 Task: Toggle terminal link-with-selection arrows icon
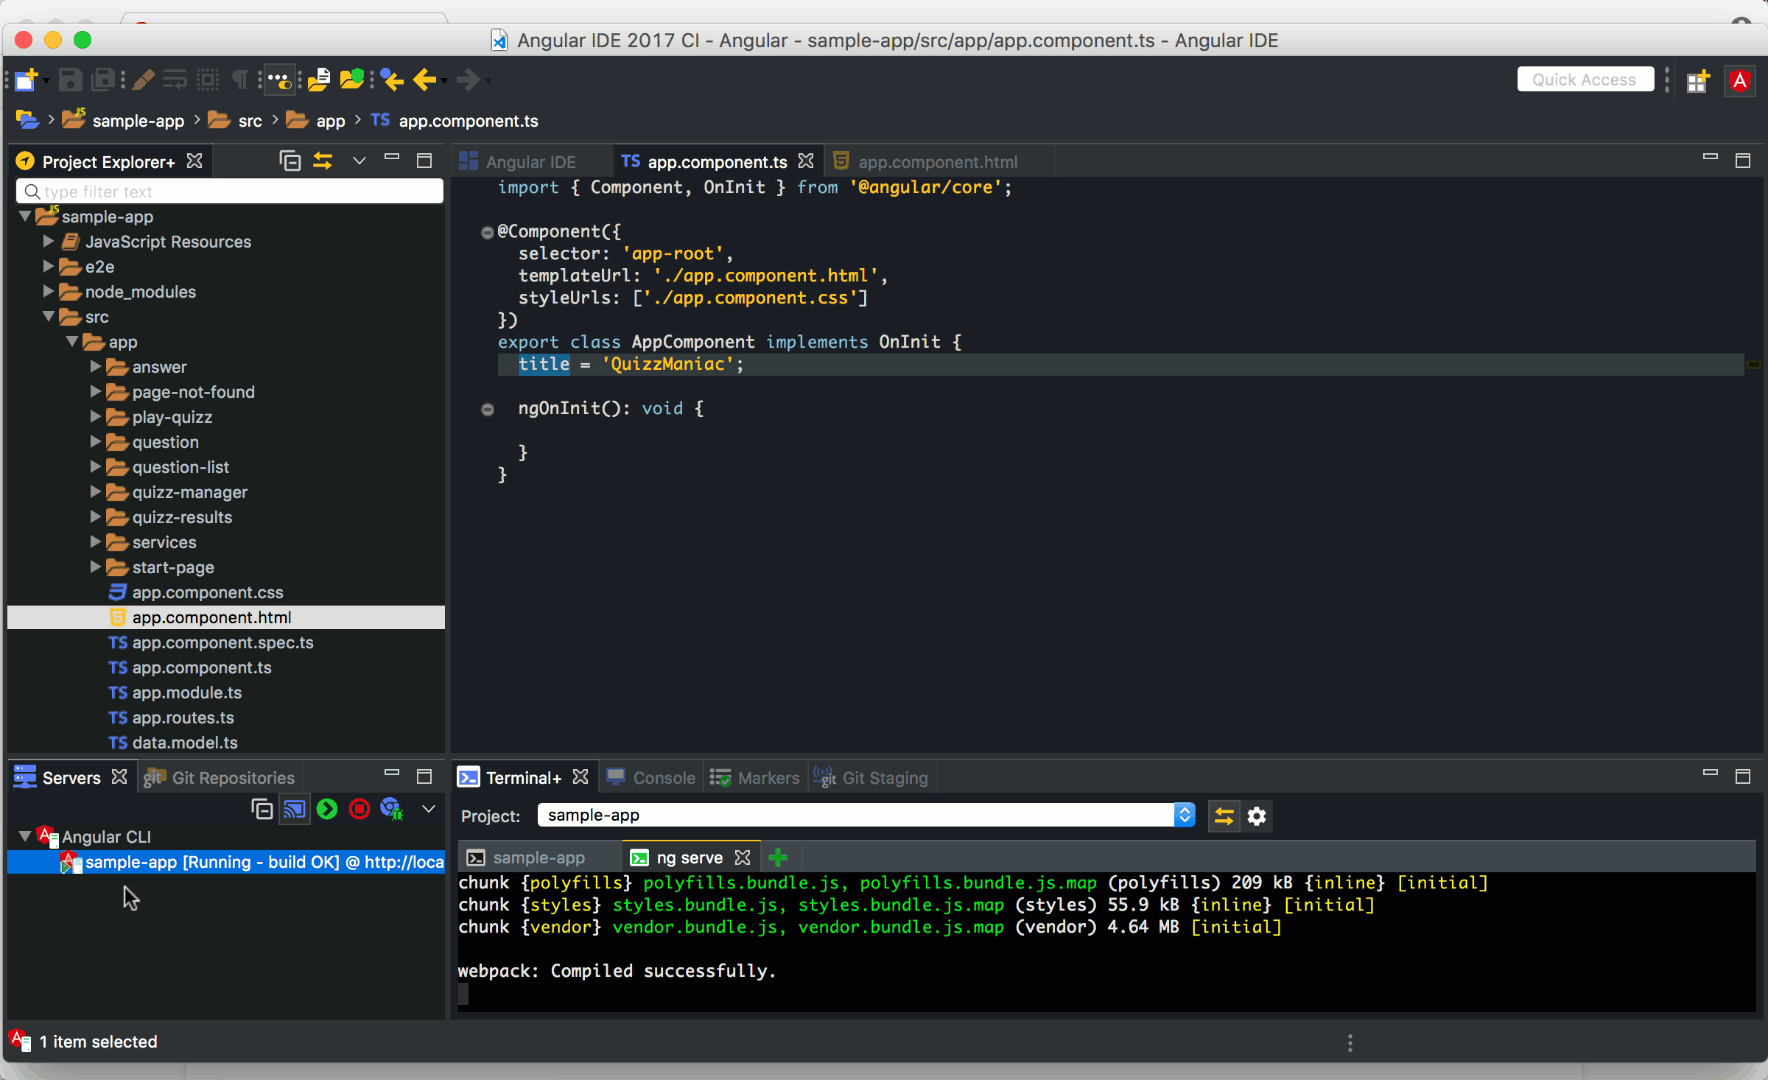click(1224, 816)
